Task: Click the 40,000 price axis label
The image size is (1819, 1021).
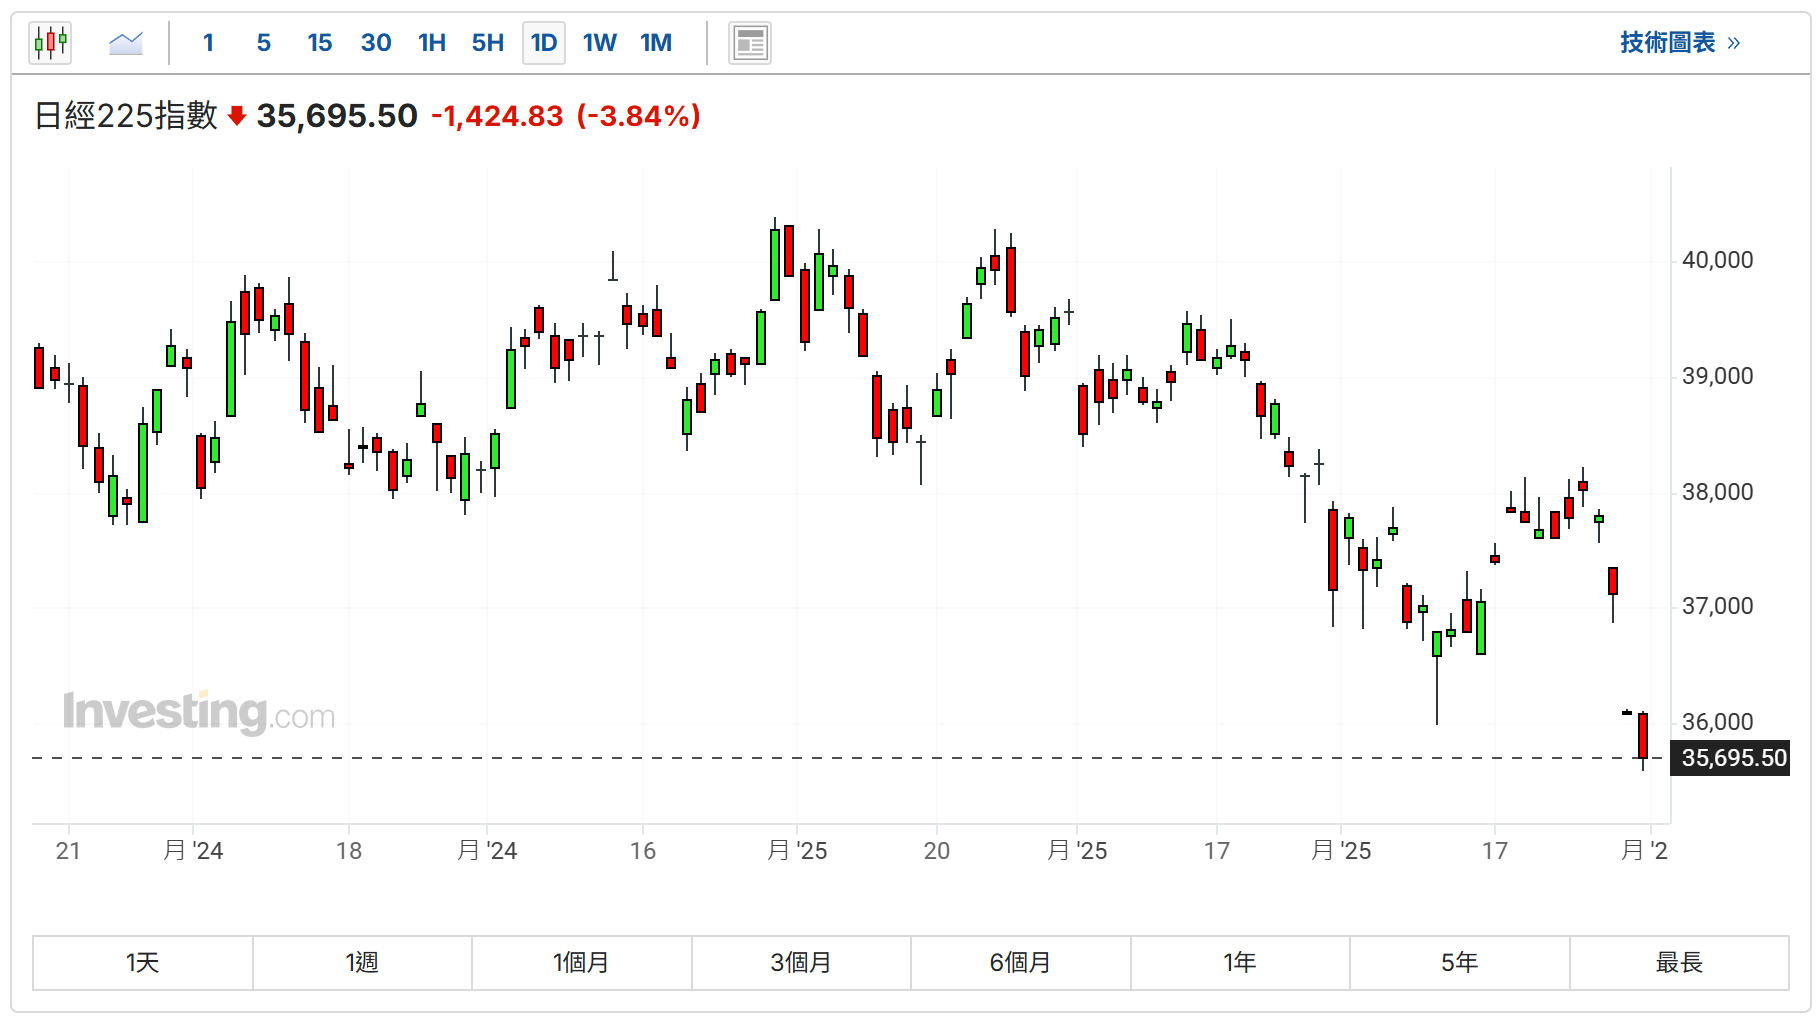Action: (1717, 260)
